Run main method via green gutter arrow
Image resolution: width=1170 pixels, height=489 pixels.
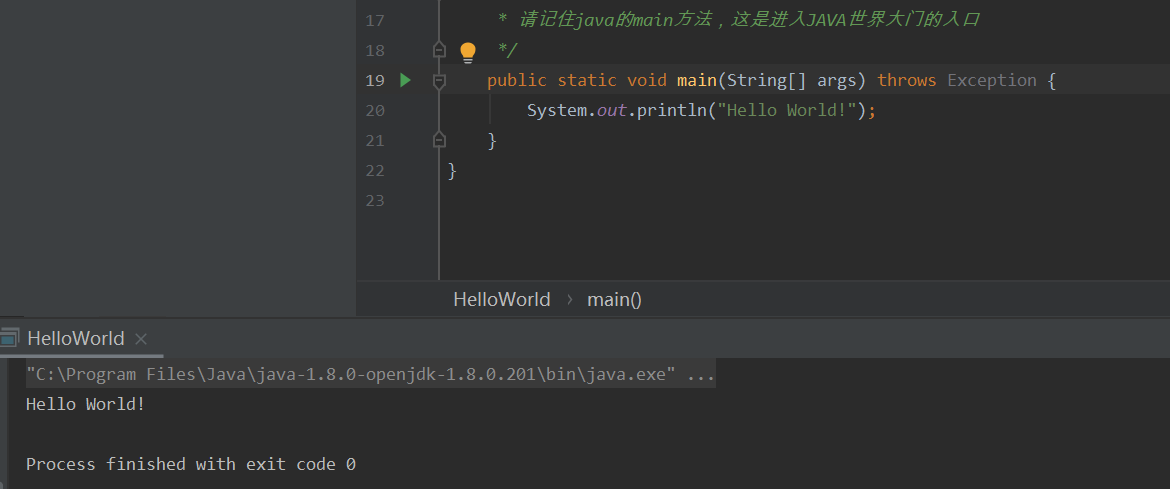point(405,80)
